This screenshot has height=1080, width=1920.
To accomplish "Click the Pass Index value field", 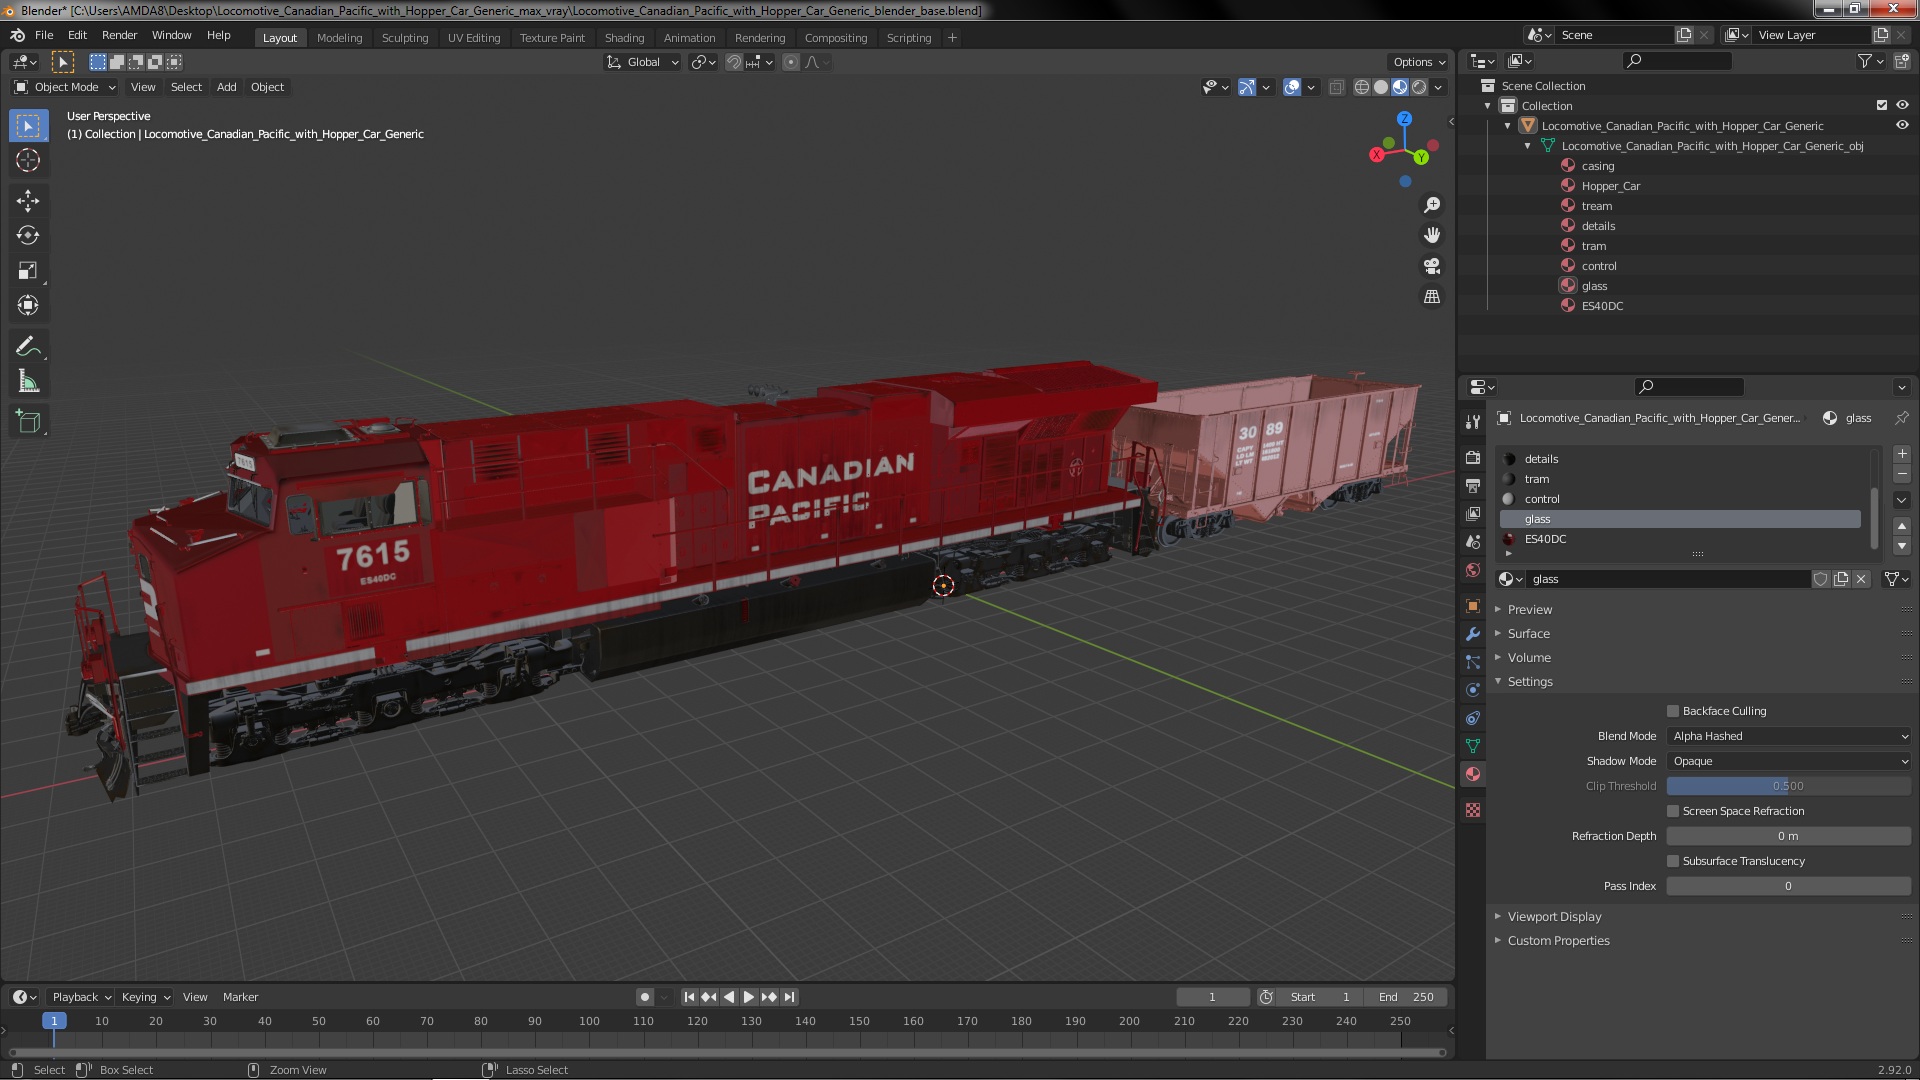I will pos(1789,886).
